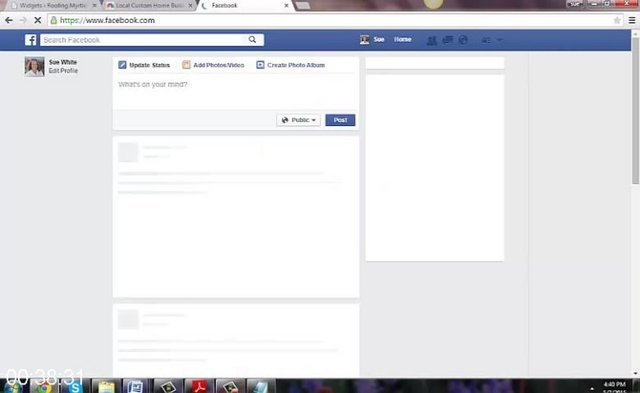Open the notifications globe icon

(x=463, y=40)
